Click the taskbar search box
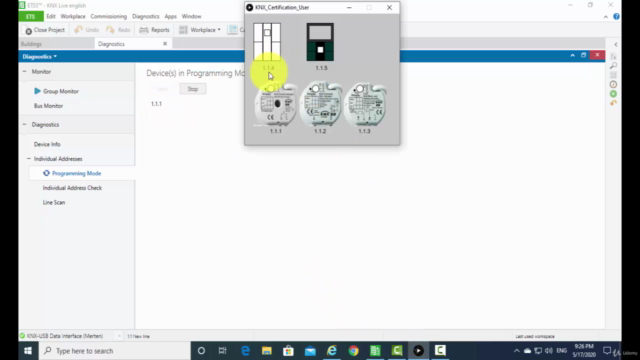This screenshot has height=360, width=640. point(115,351)
